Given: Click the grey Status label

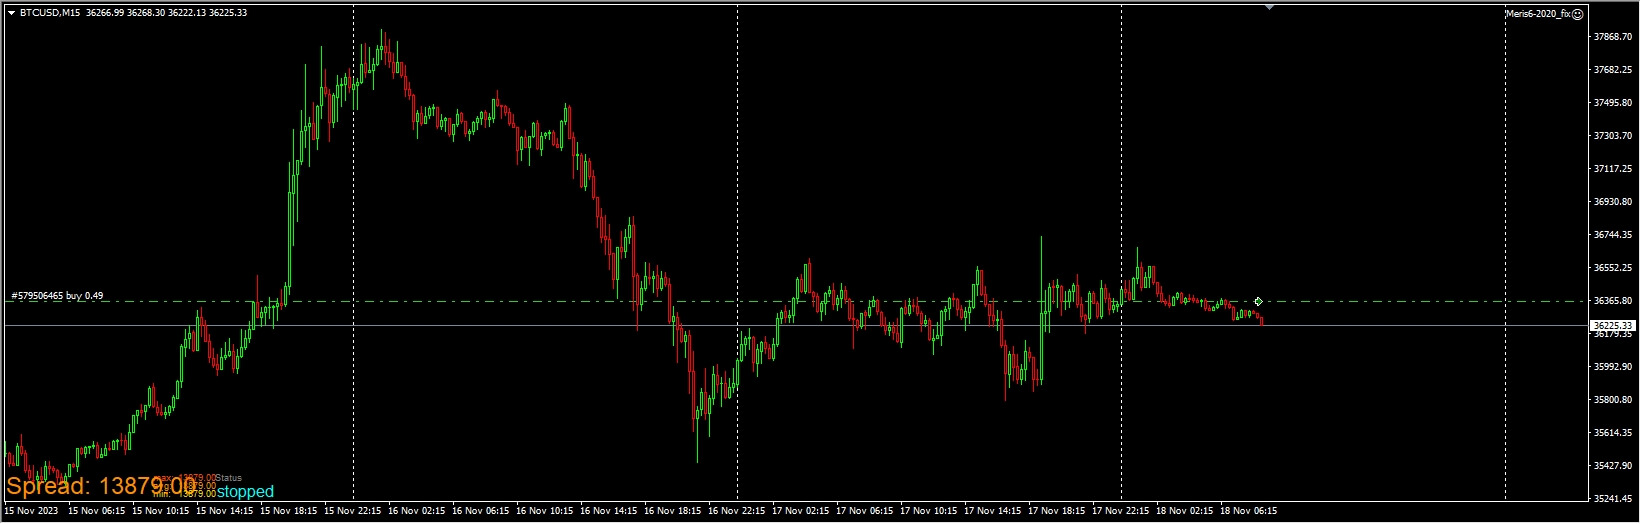Looking at the screenshot, I should [x=229, y=478].
